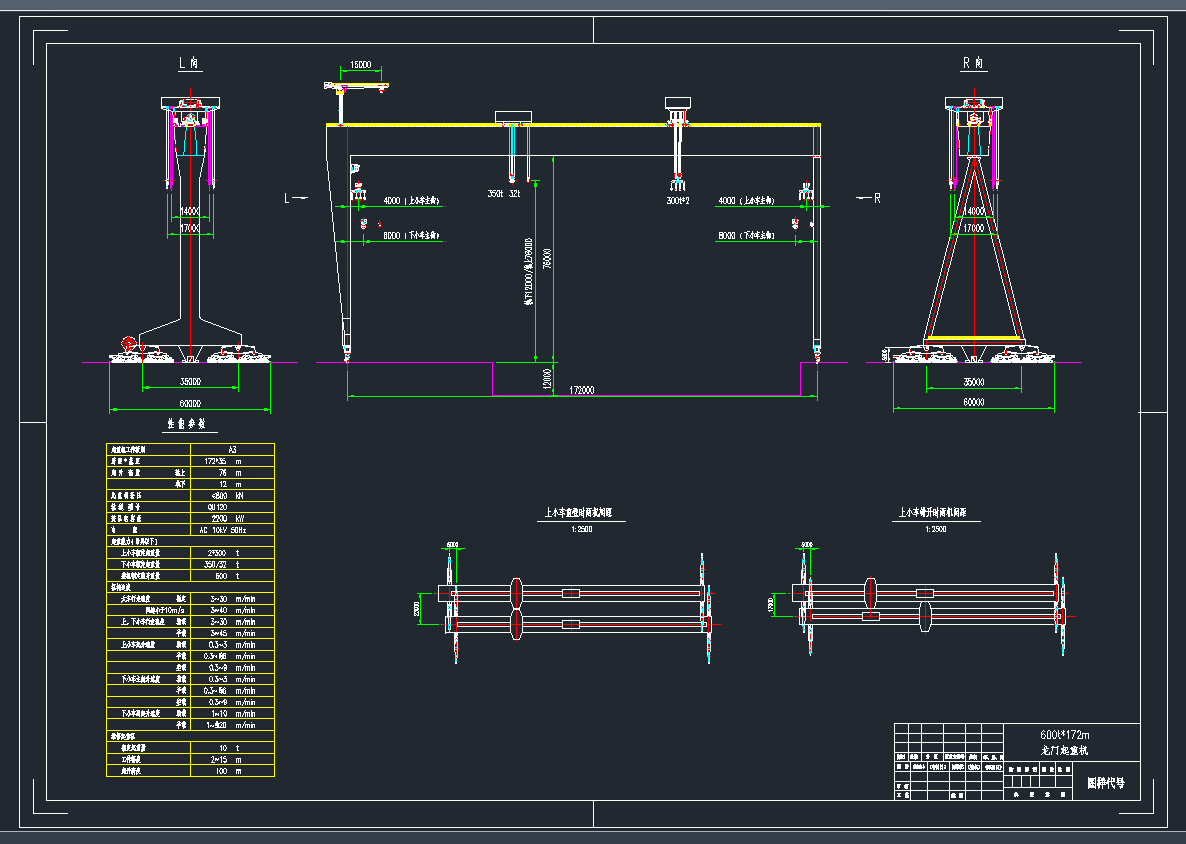The image size is (1186, 844).
Task: Click the R section arrow marker
Action: 868,198
